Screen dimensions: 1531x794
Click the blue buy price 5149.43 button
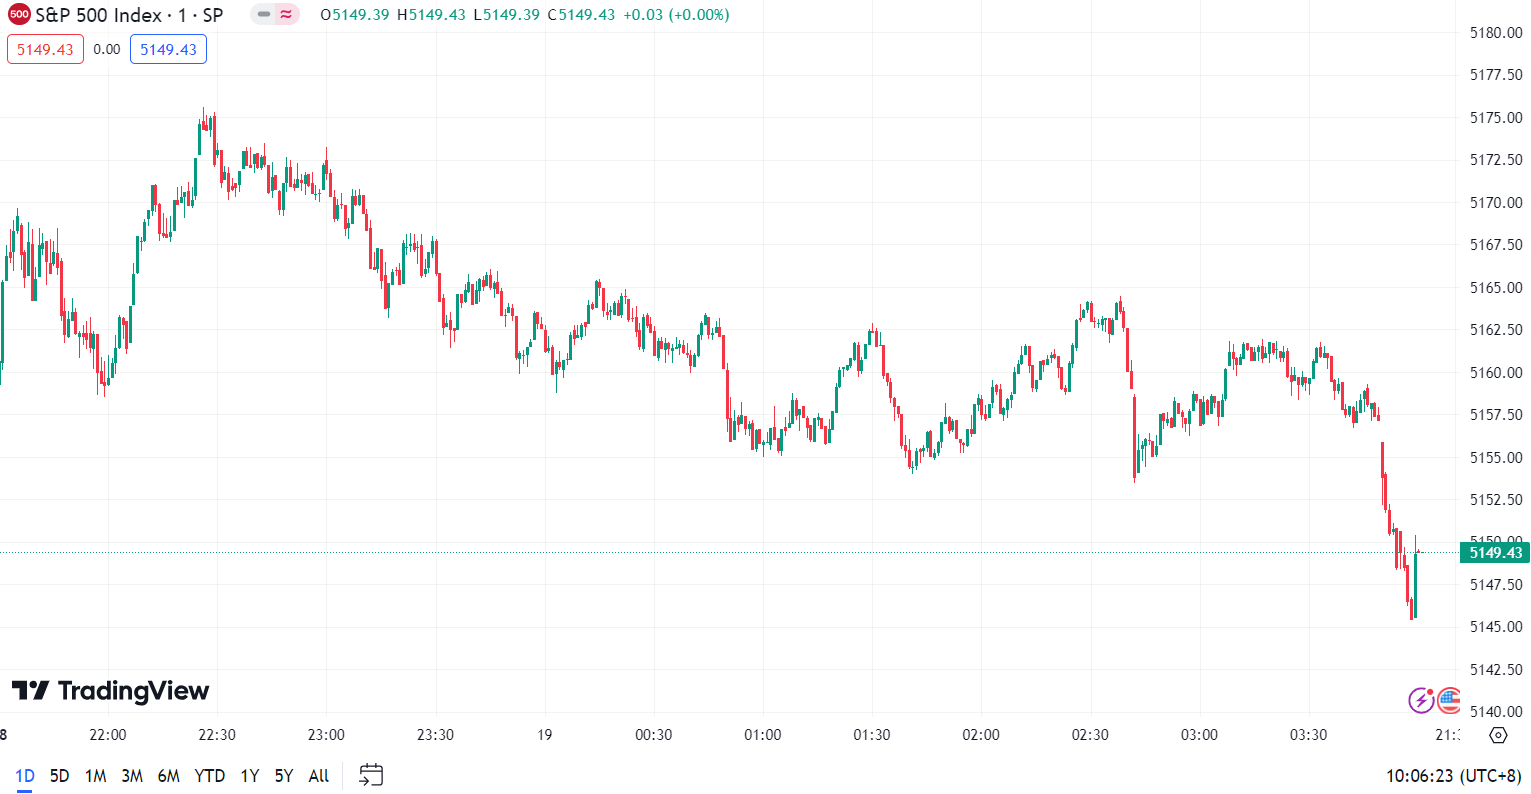168,50
